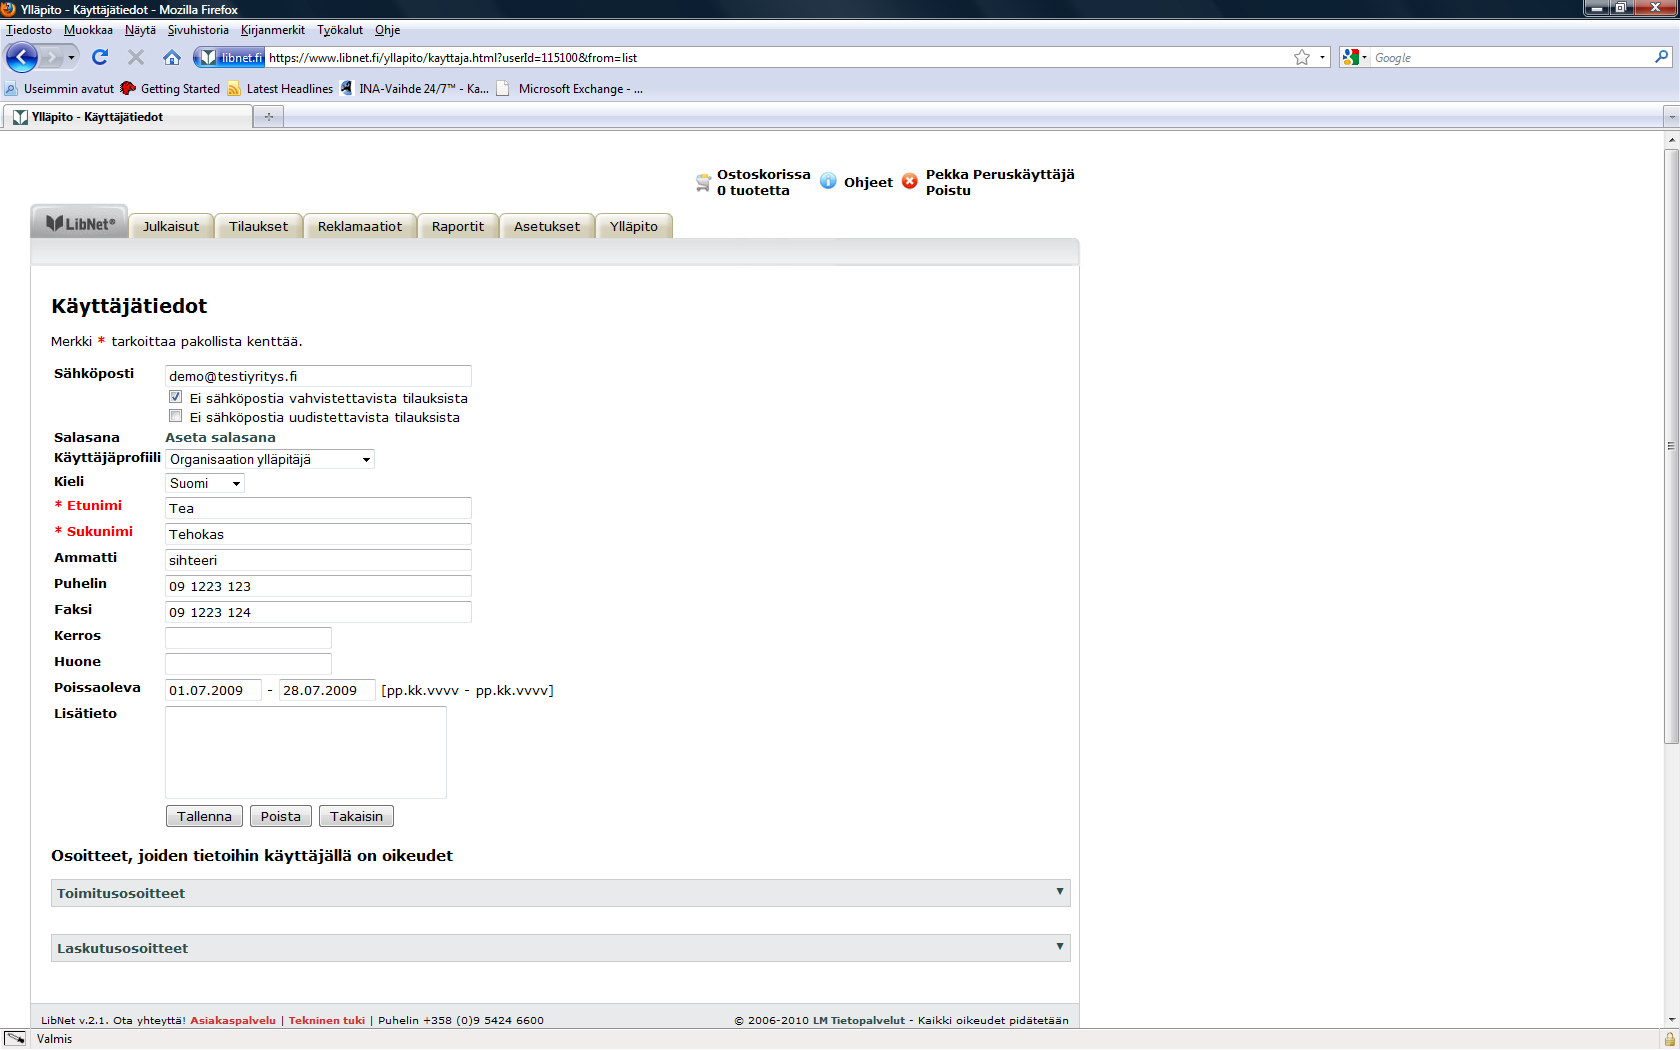
Task: Click the Ohjeet help link
Action: 868,182
